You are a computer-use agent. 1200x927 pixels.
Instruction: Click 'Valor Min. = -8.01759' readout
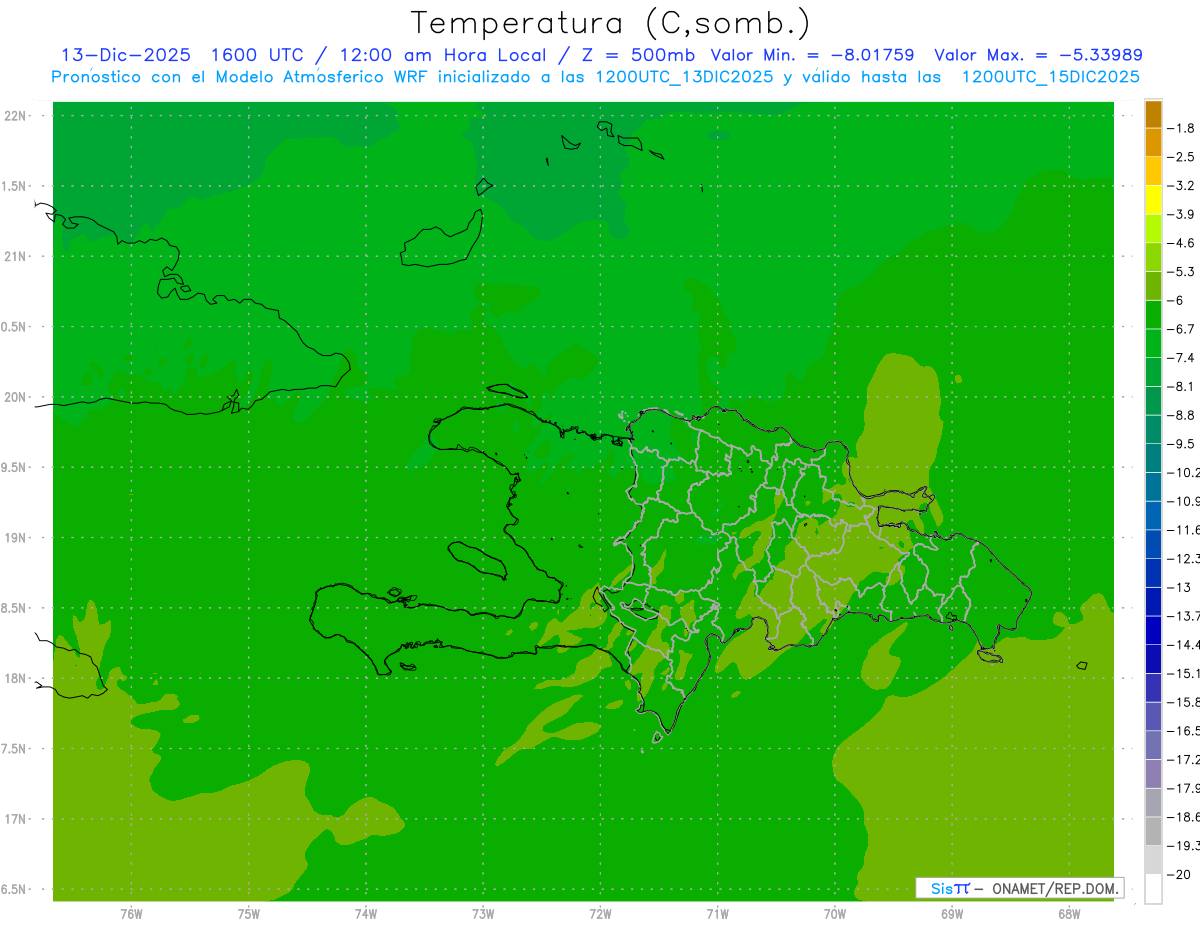pos(812,55)
